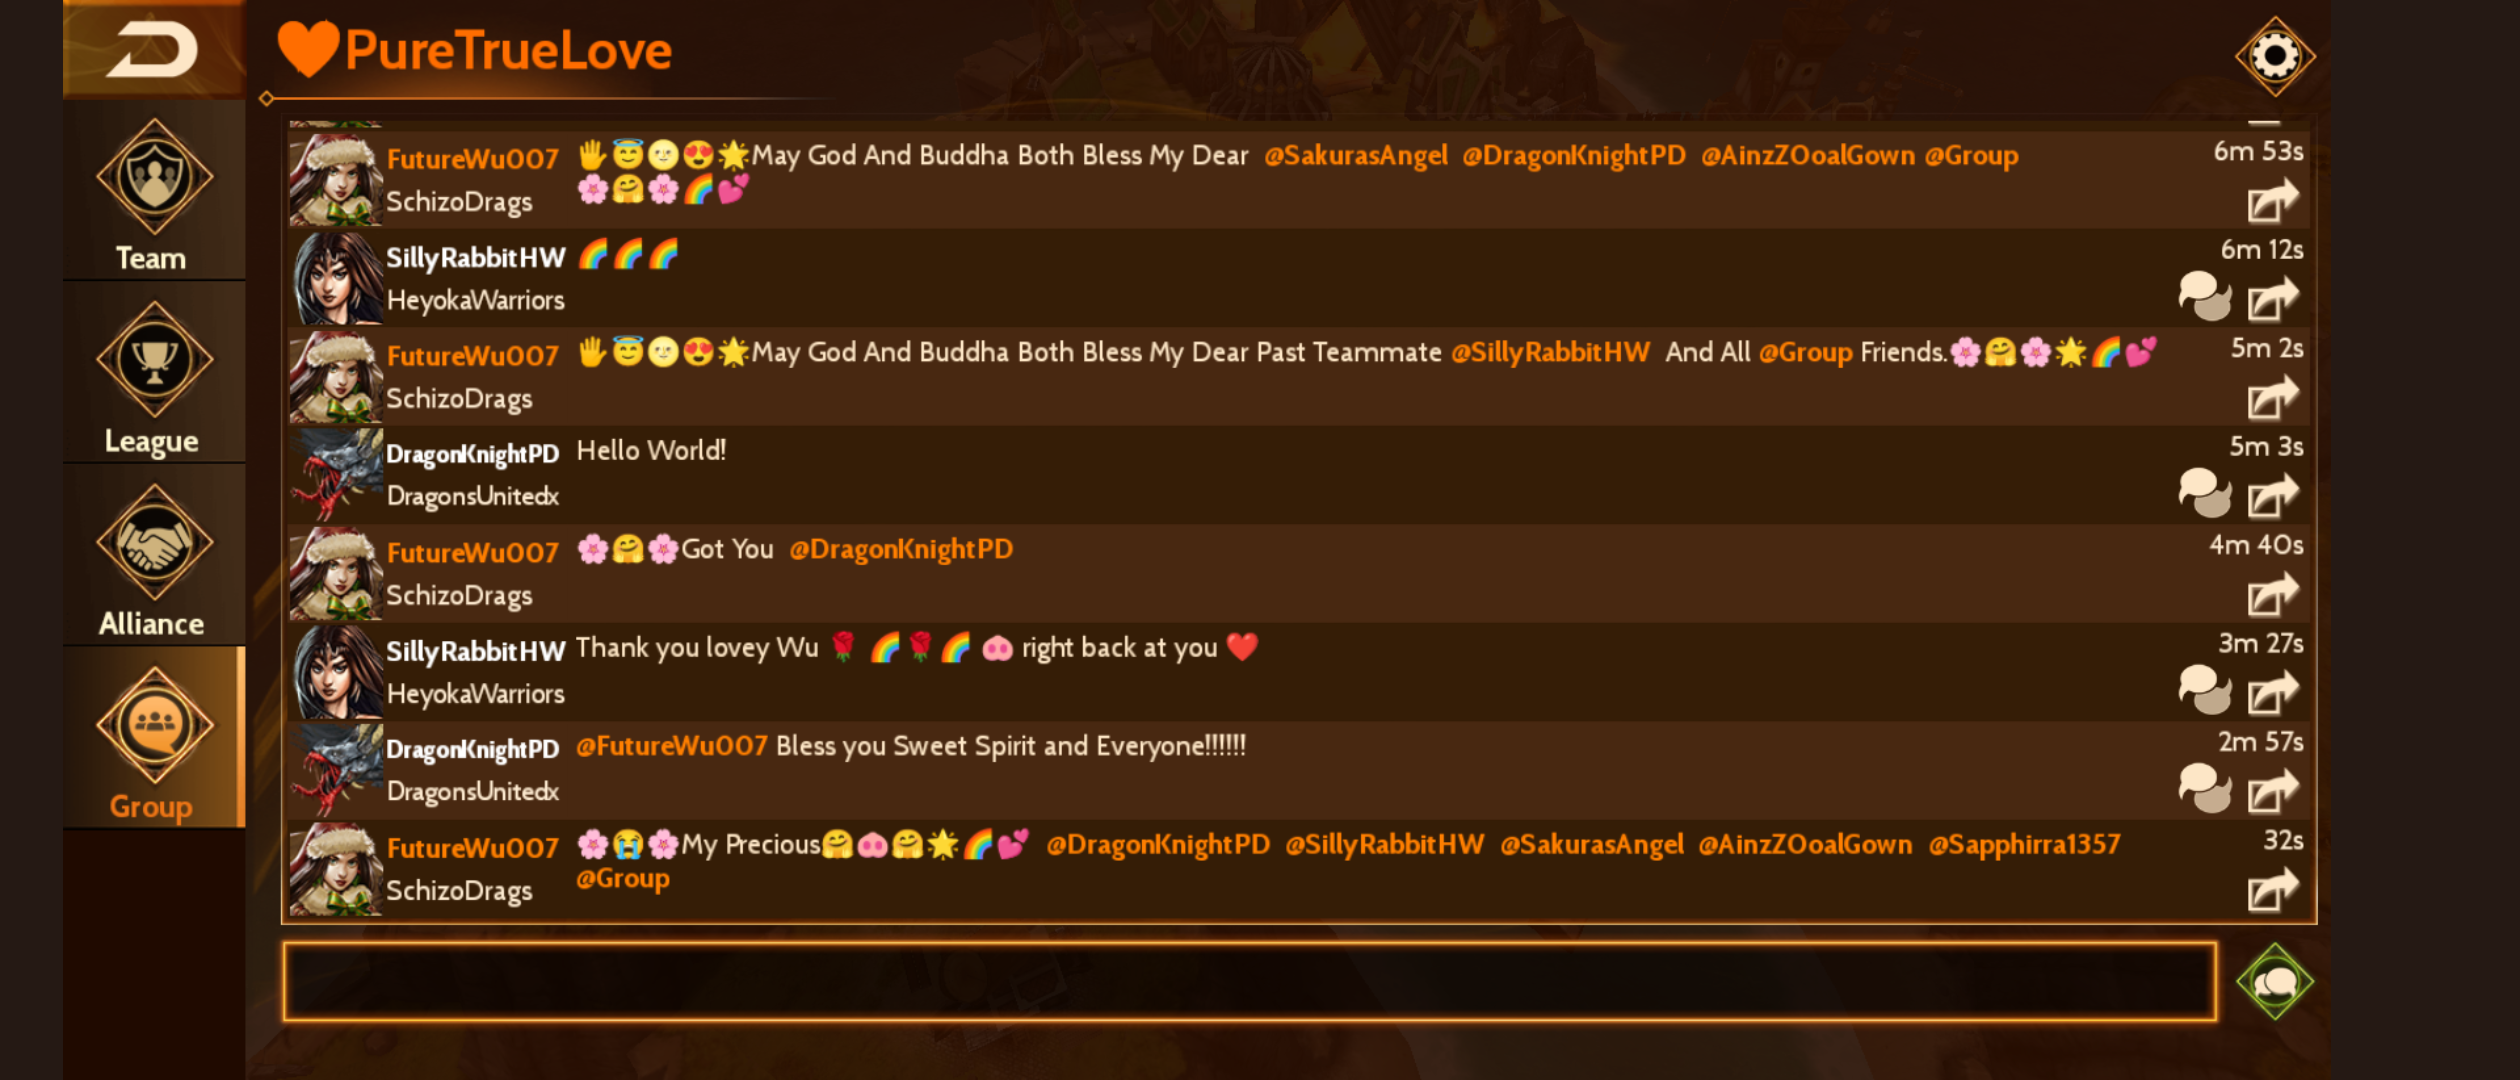
Task: Click the @Sapphirra1357 mention link
Action: [x=2024, y=845]
